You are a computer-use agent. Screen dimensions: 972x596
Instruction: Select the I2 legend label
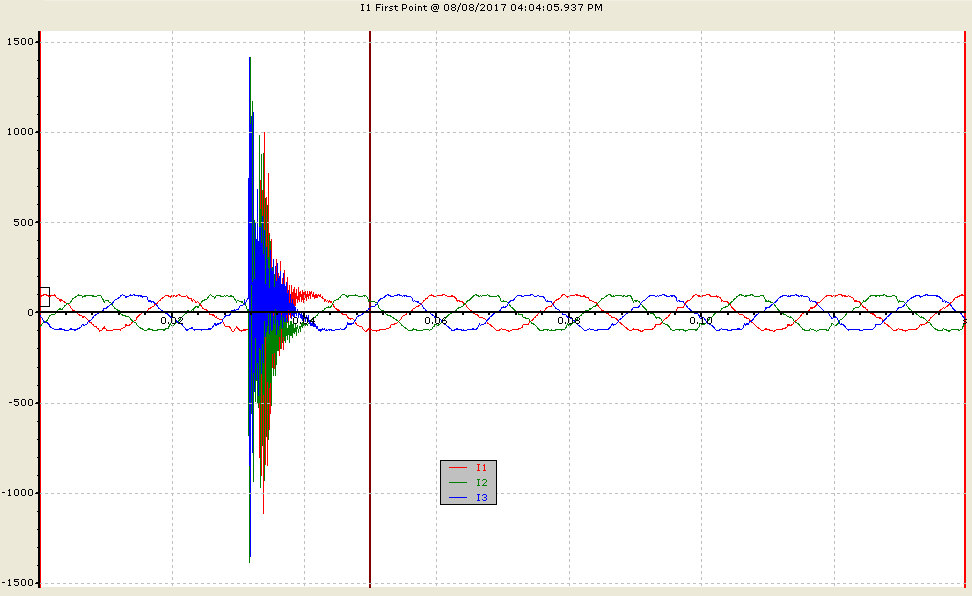[x=482, y=483]
